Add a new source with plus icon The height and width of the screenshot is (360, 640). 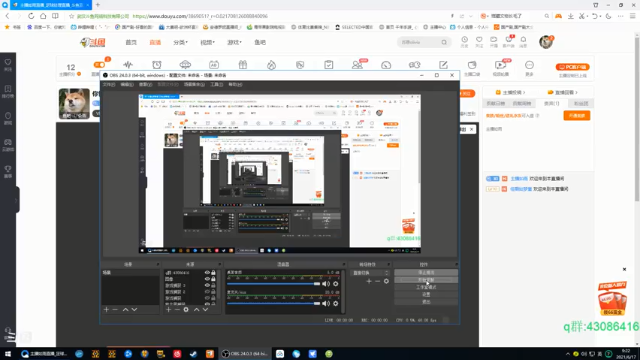(x=168, y=310)
